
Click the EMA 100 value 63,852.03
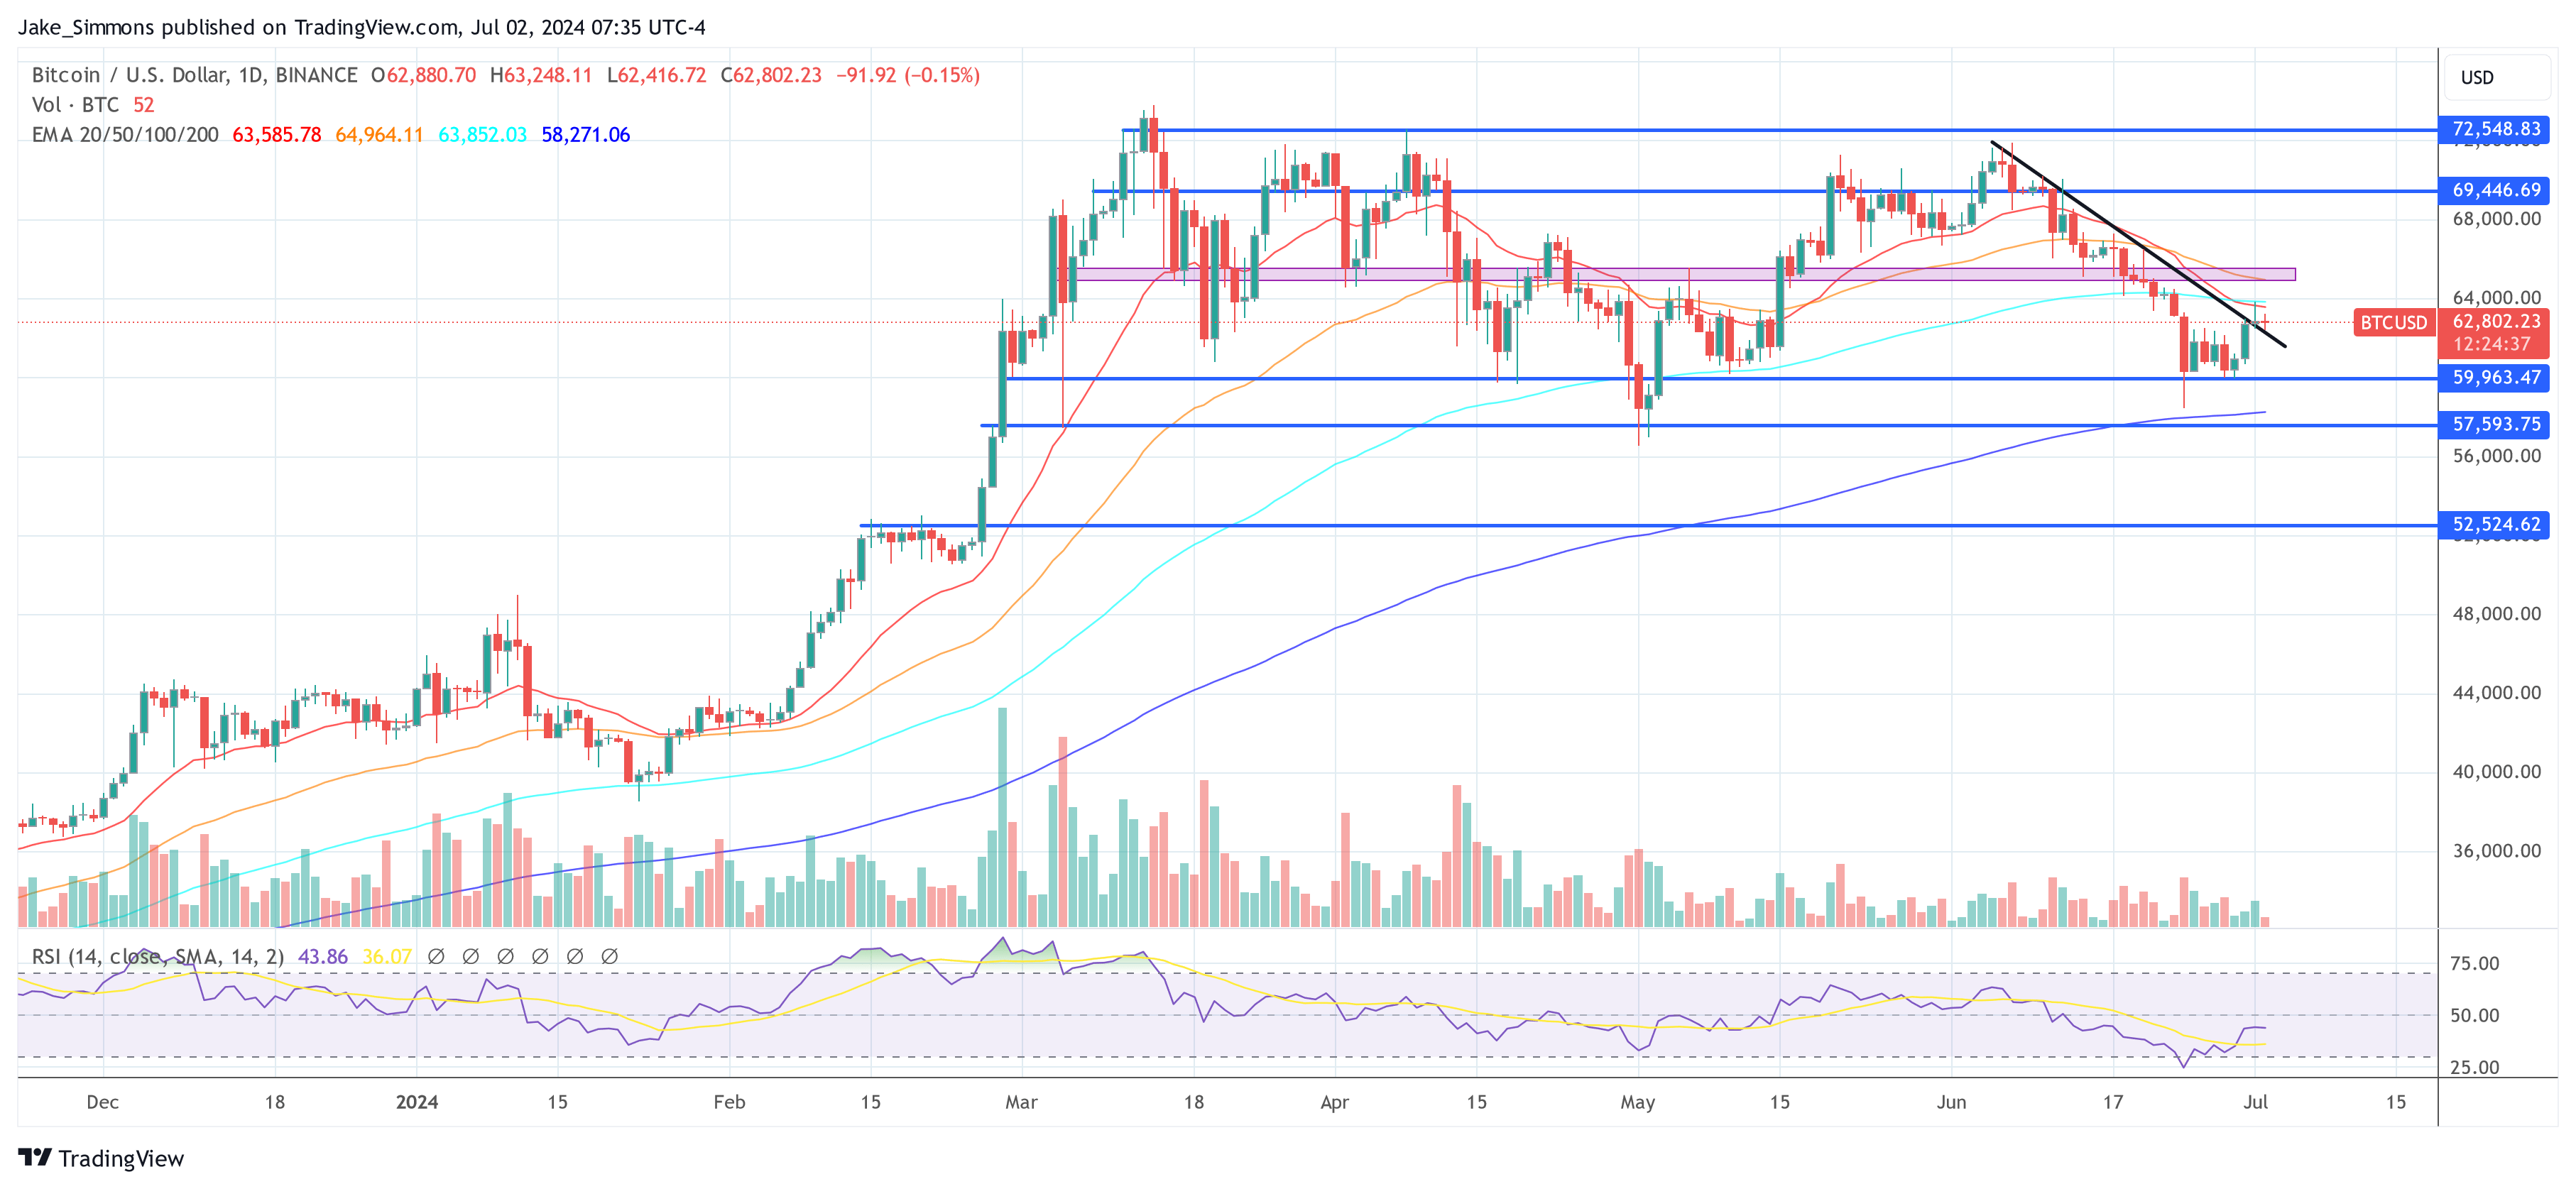(x=482, y=135)
